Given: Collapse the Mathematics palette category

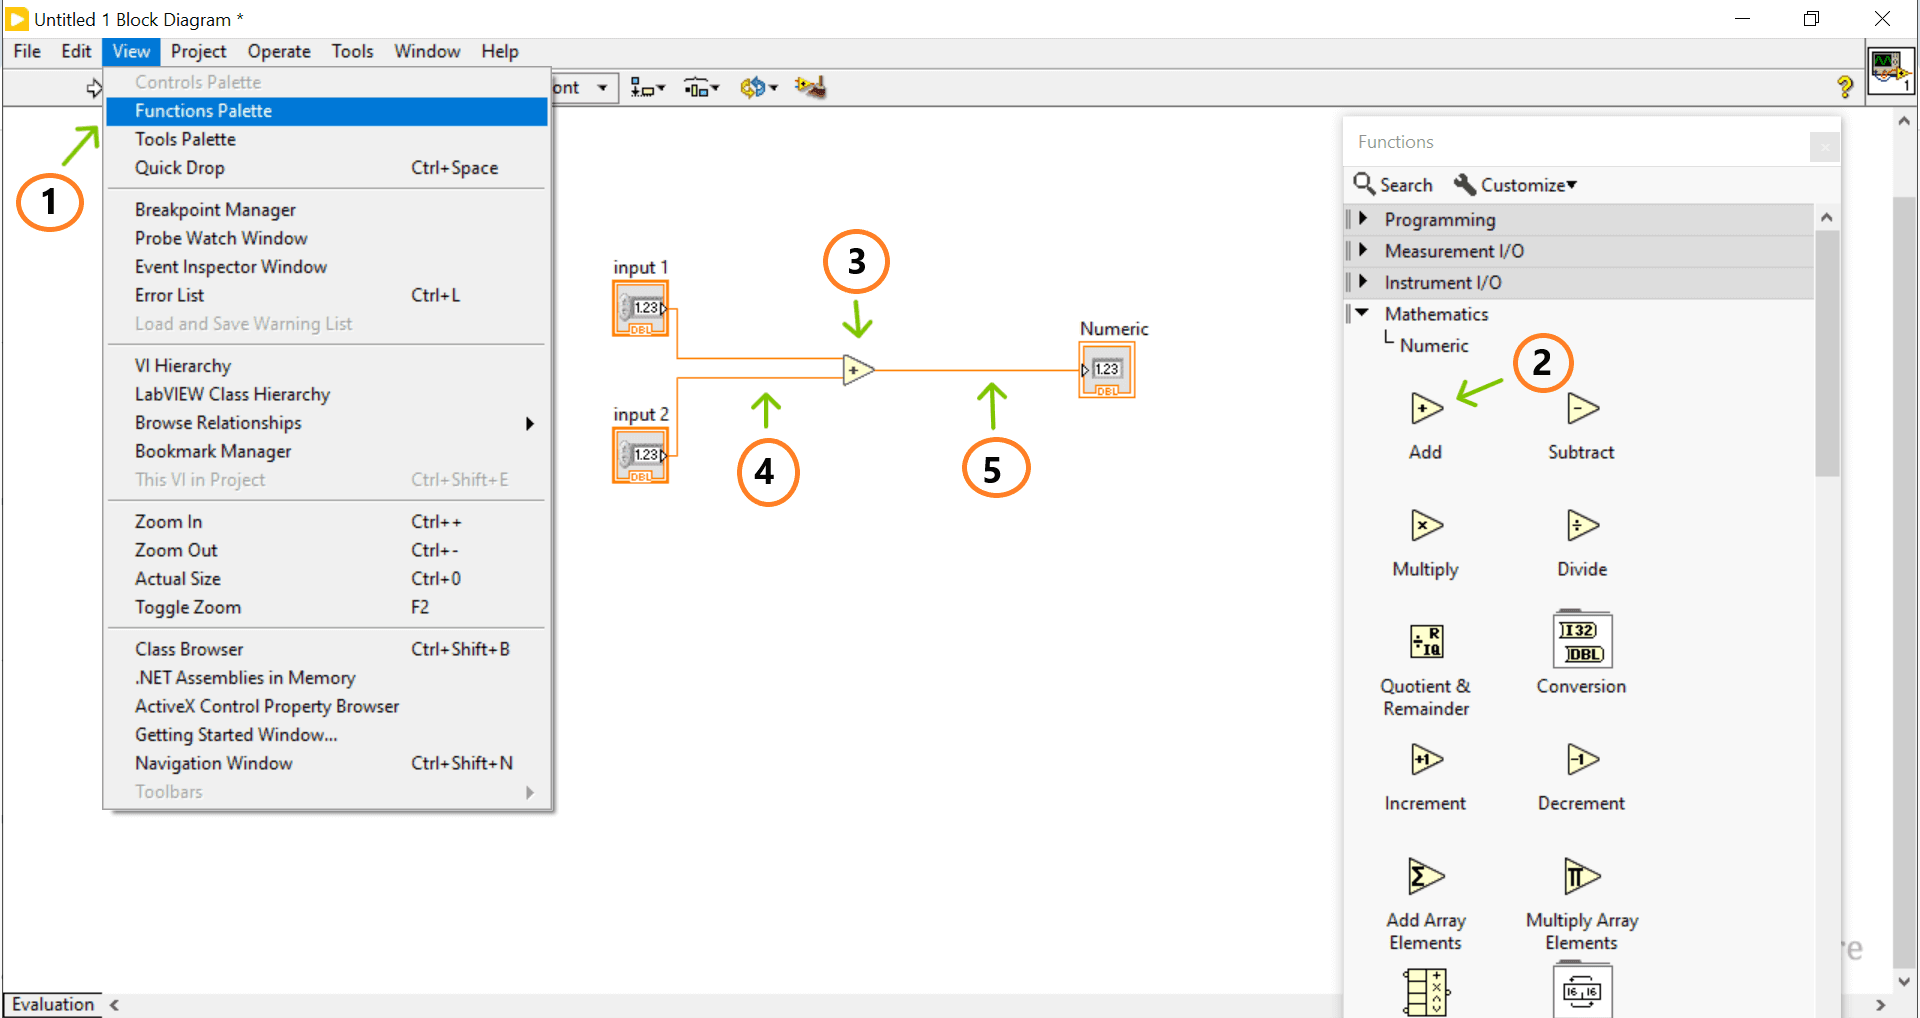Looking at the screenshot, I should tap(1362, 314).
